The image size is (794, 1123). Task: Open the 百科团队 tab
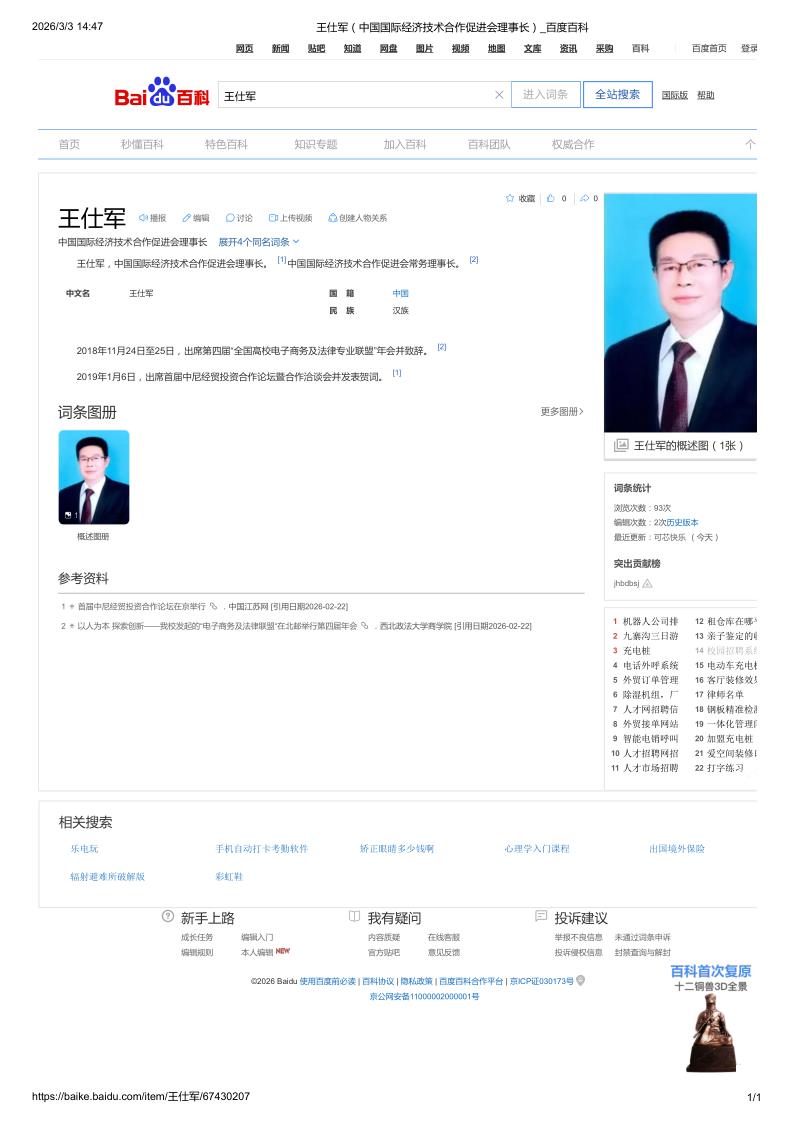(489, 144)
